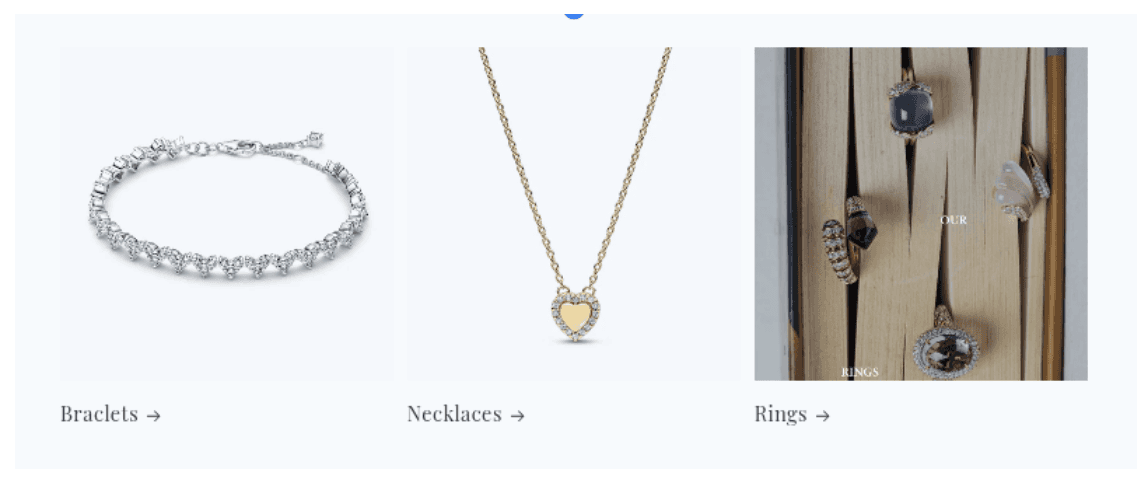Select the gold spiral ring with dark stone

click(x=848, y=240)
